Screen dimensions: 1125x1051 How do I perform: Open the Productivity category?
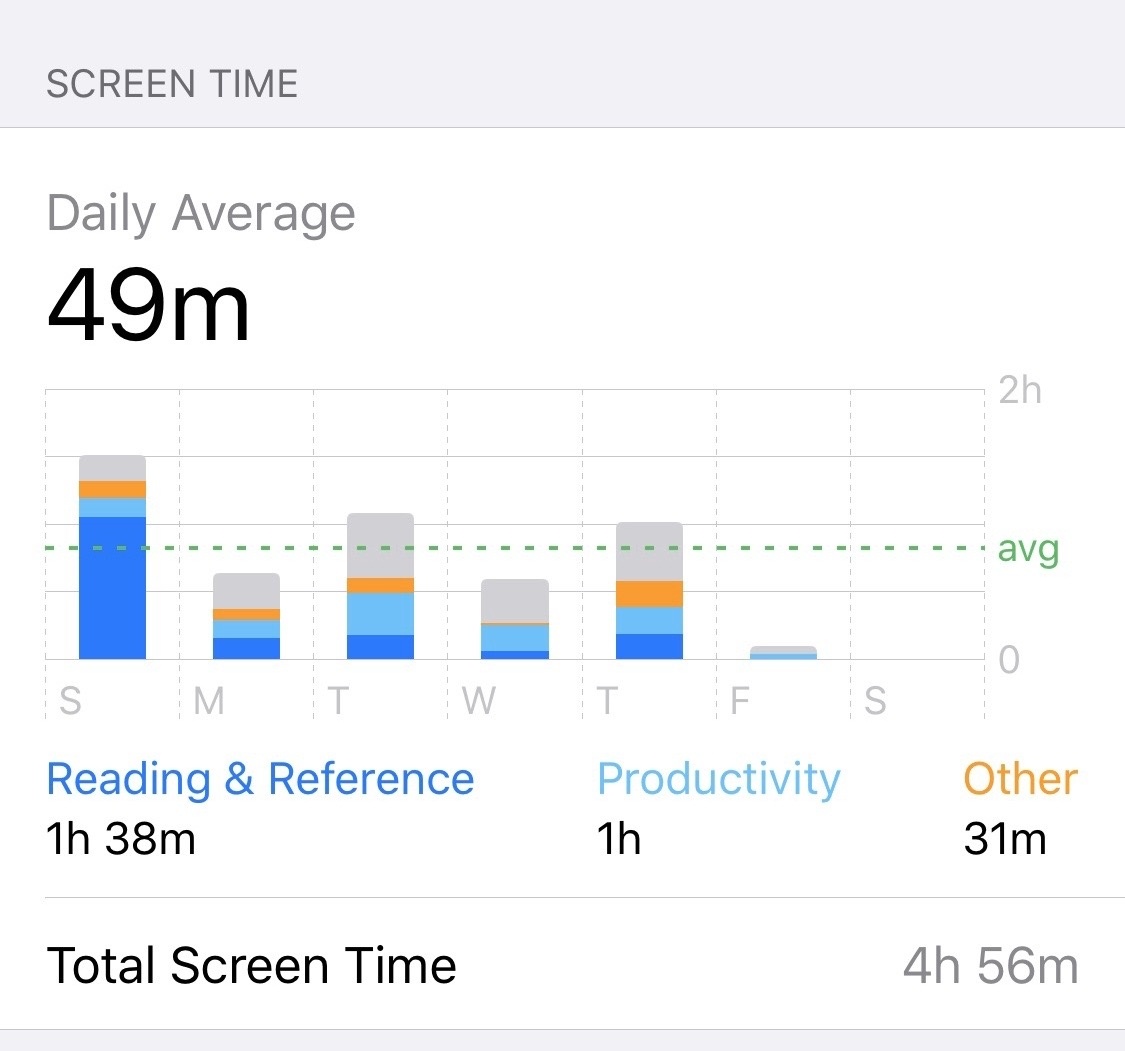pos(718,779)
